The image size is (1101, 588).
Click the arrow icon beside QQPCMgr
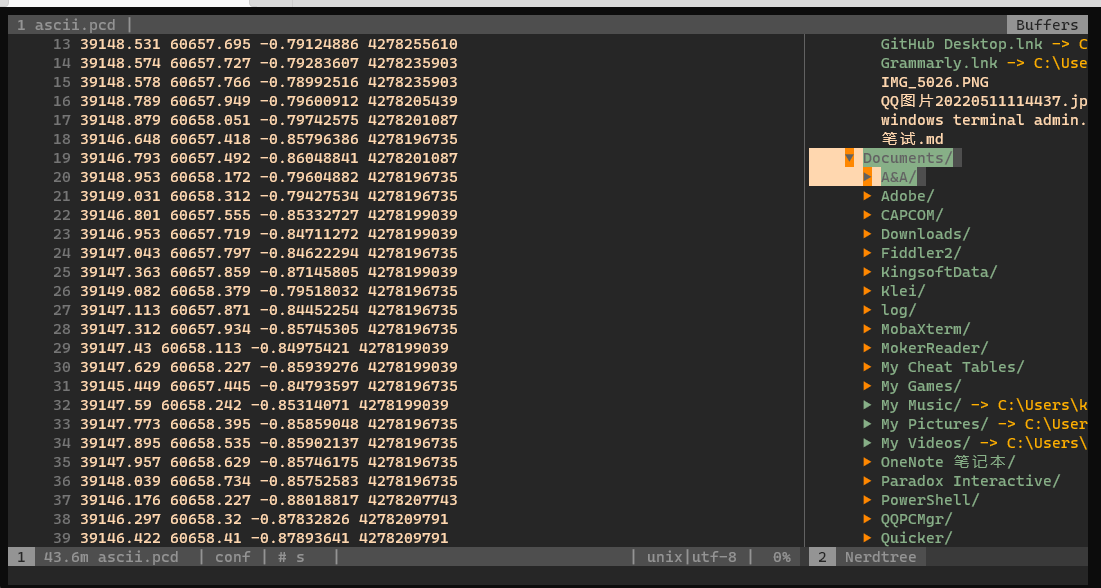click(x=867, y=519)
